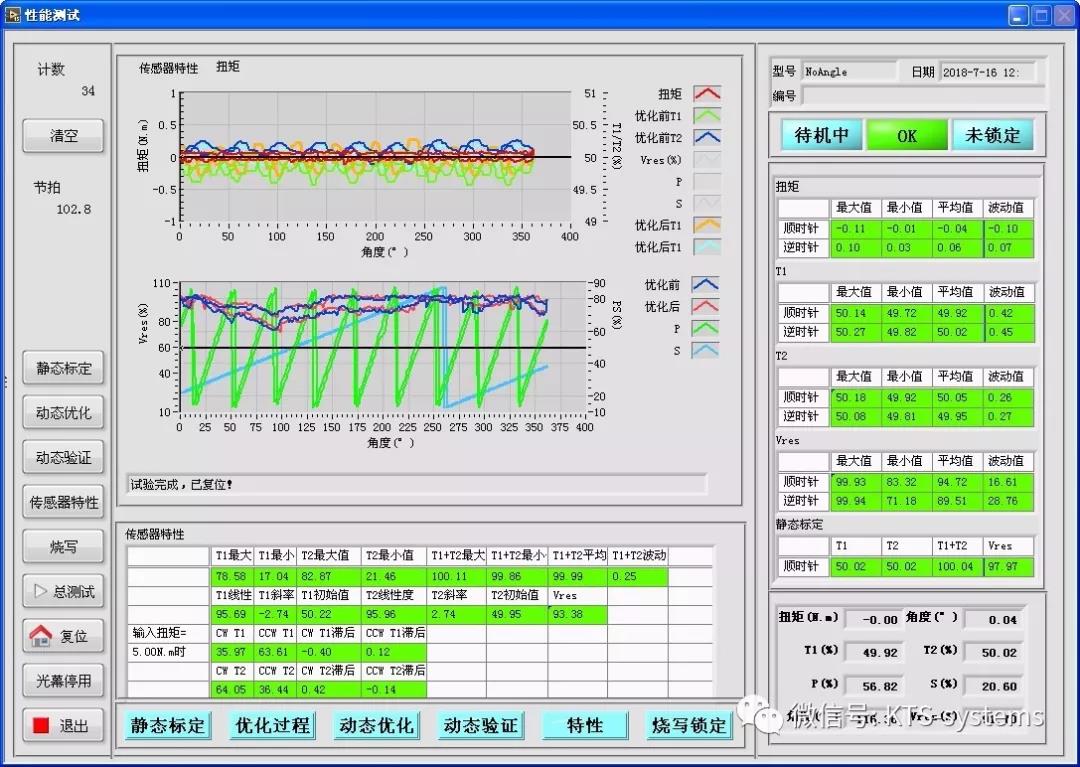Toggle the 待机中 status indicator
Screen dimensions: 1080x767
click(x=821, y=135)
